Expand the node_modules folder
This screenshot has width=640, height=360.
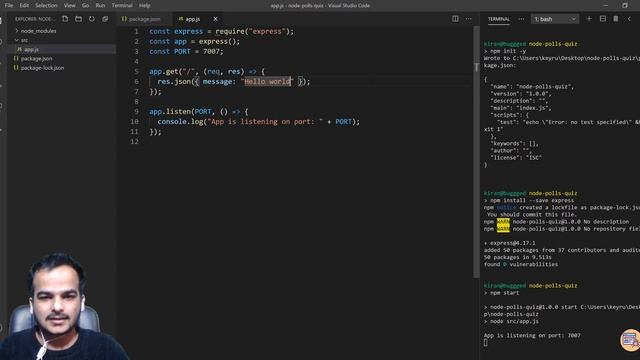pos(38,31)
